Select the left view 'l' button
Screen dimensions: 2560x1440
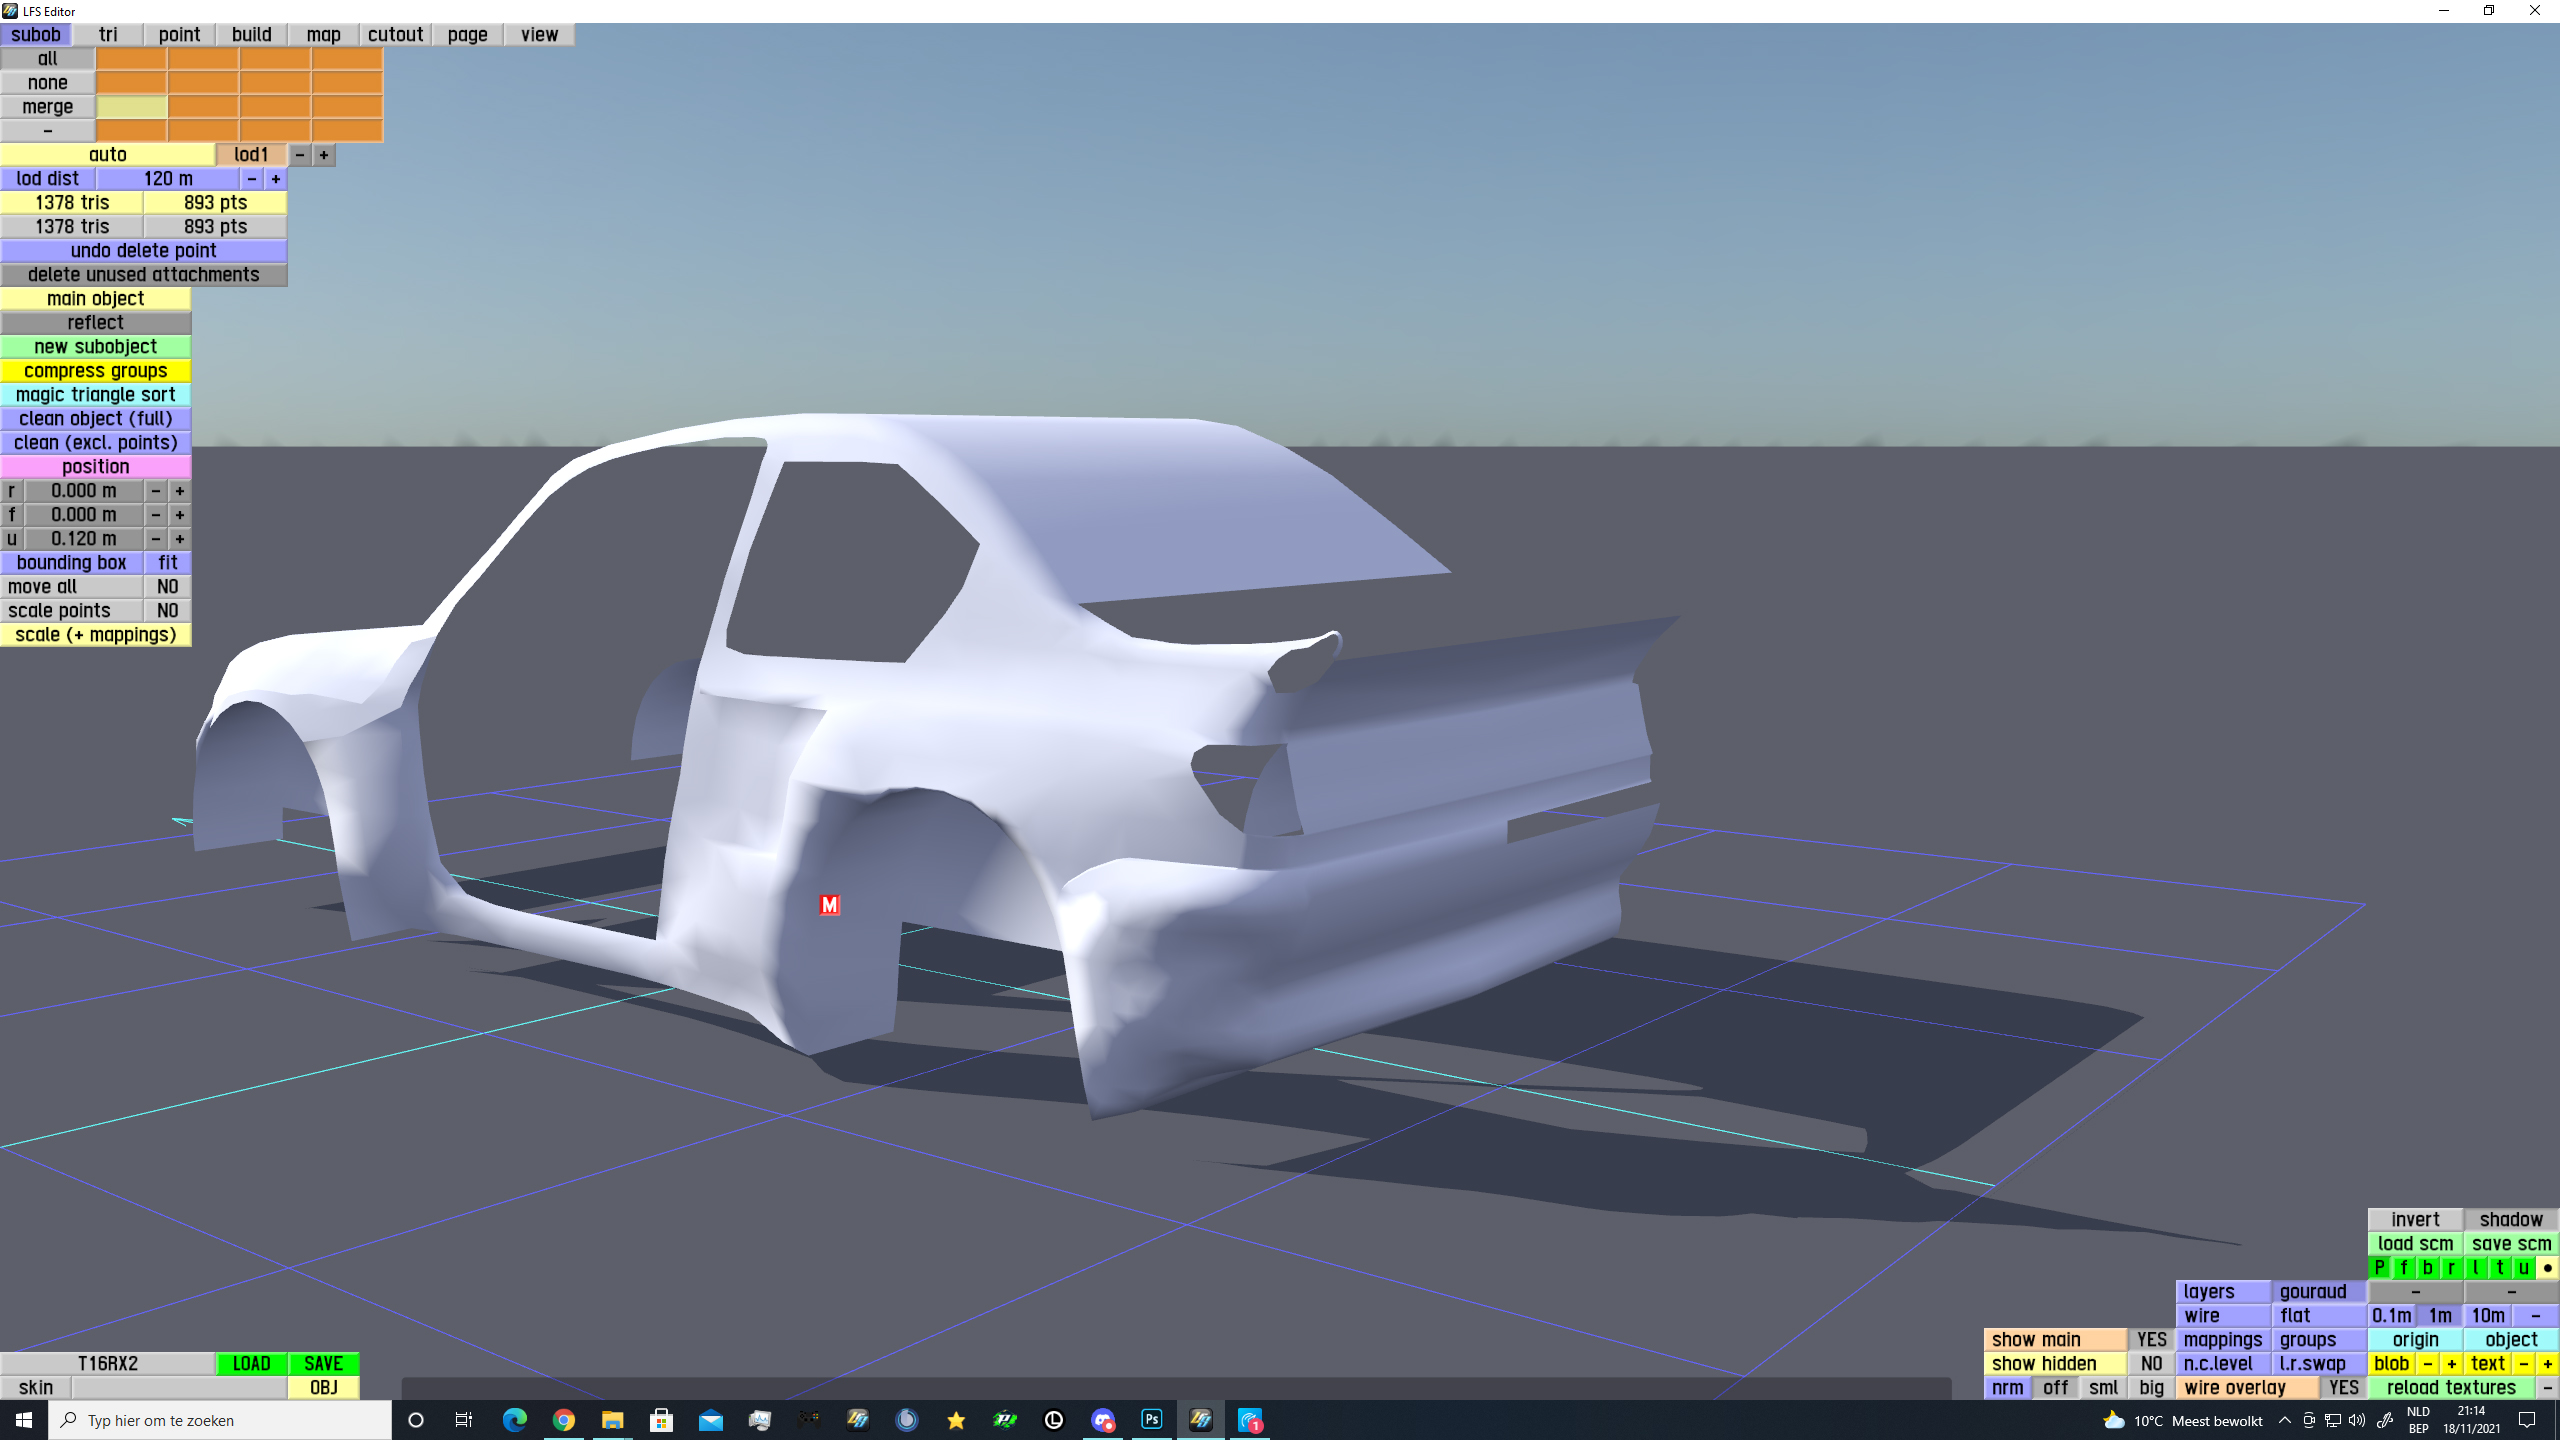[x=2476, y=1268]
